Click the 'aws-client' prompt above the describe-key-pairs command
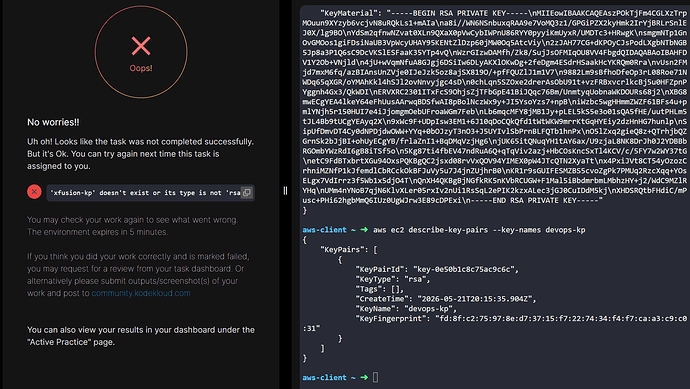 (x=324, y=230)
